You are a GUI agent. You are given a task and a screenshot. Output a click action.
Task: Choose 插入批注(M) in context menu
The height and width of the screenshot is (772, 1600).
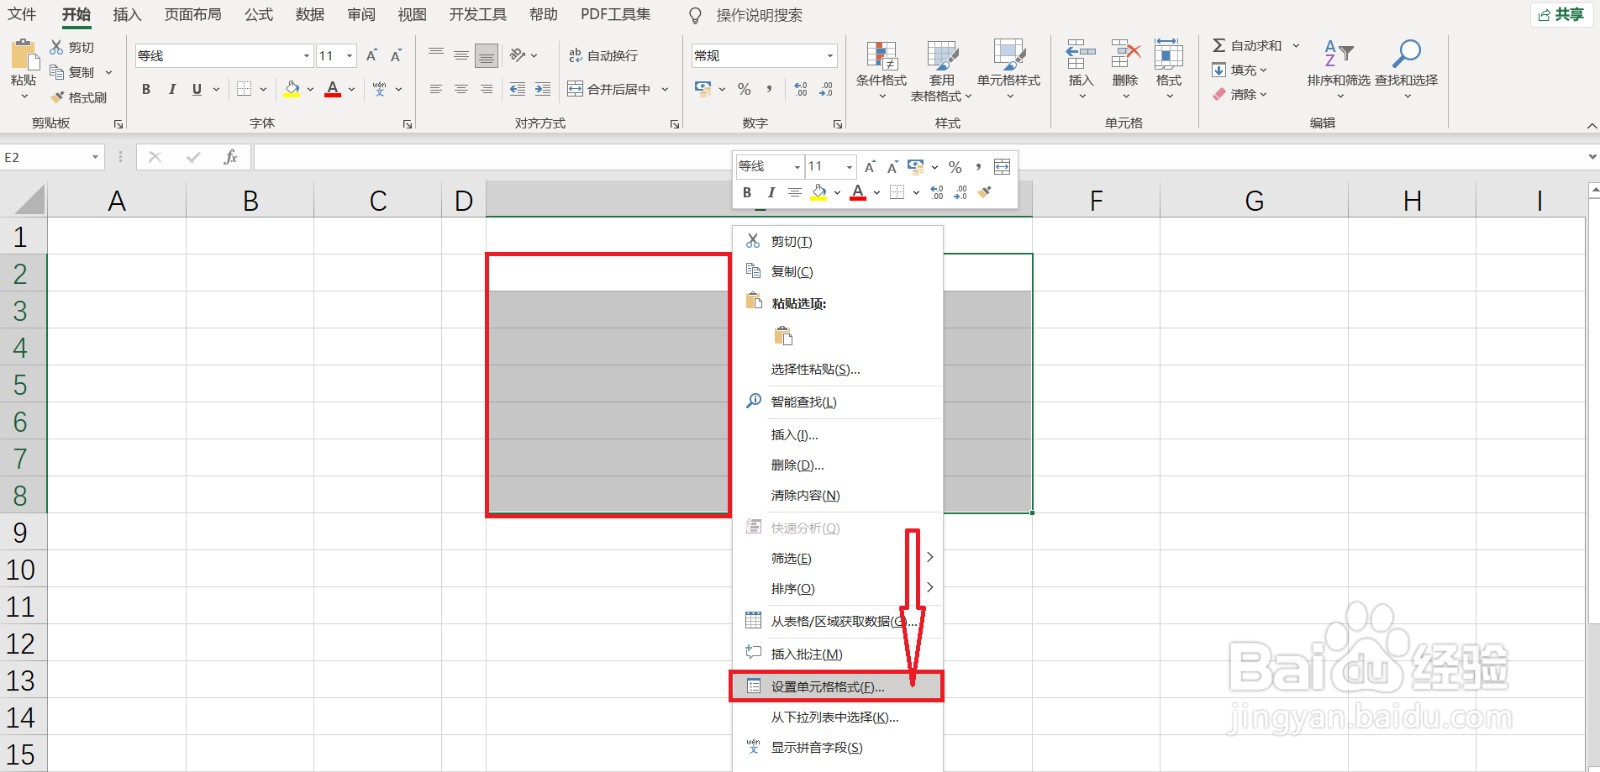(x=837, y=654)
